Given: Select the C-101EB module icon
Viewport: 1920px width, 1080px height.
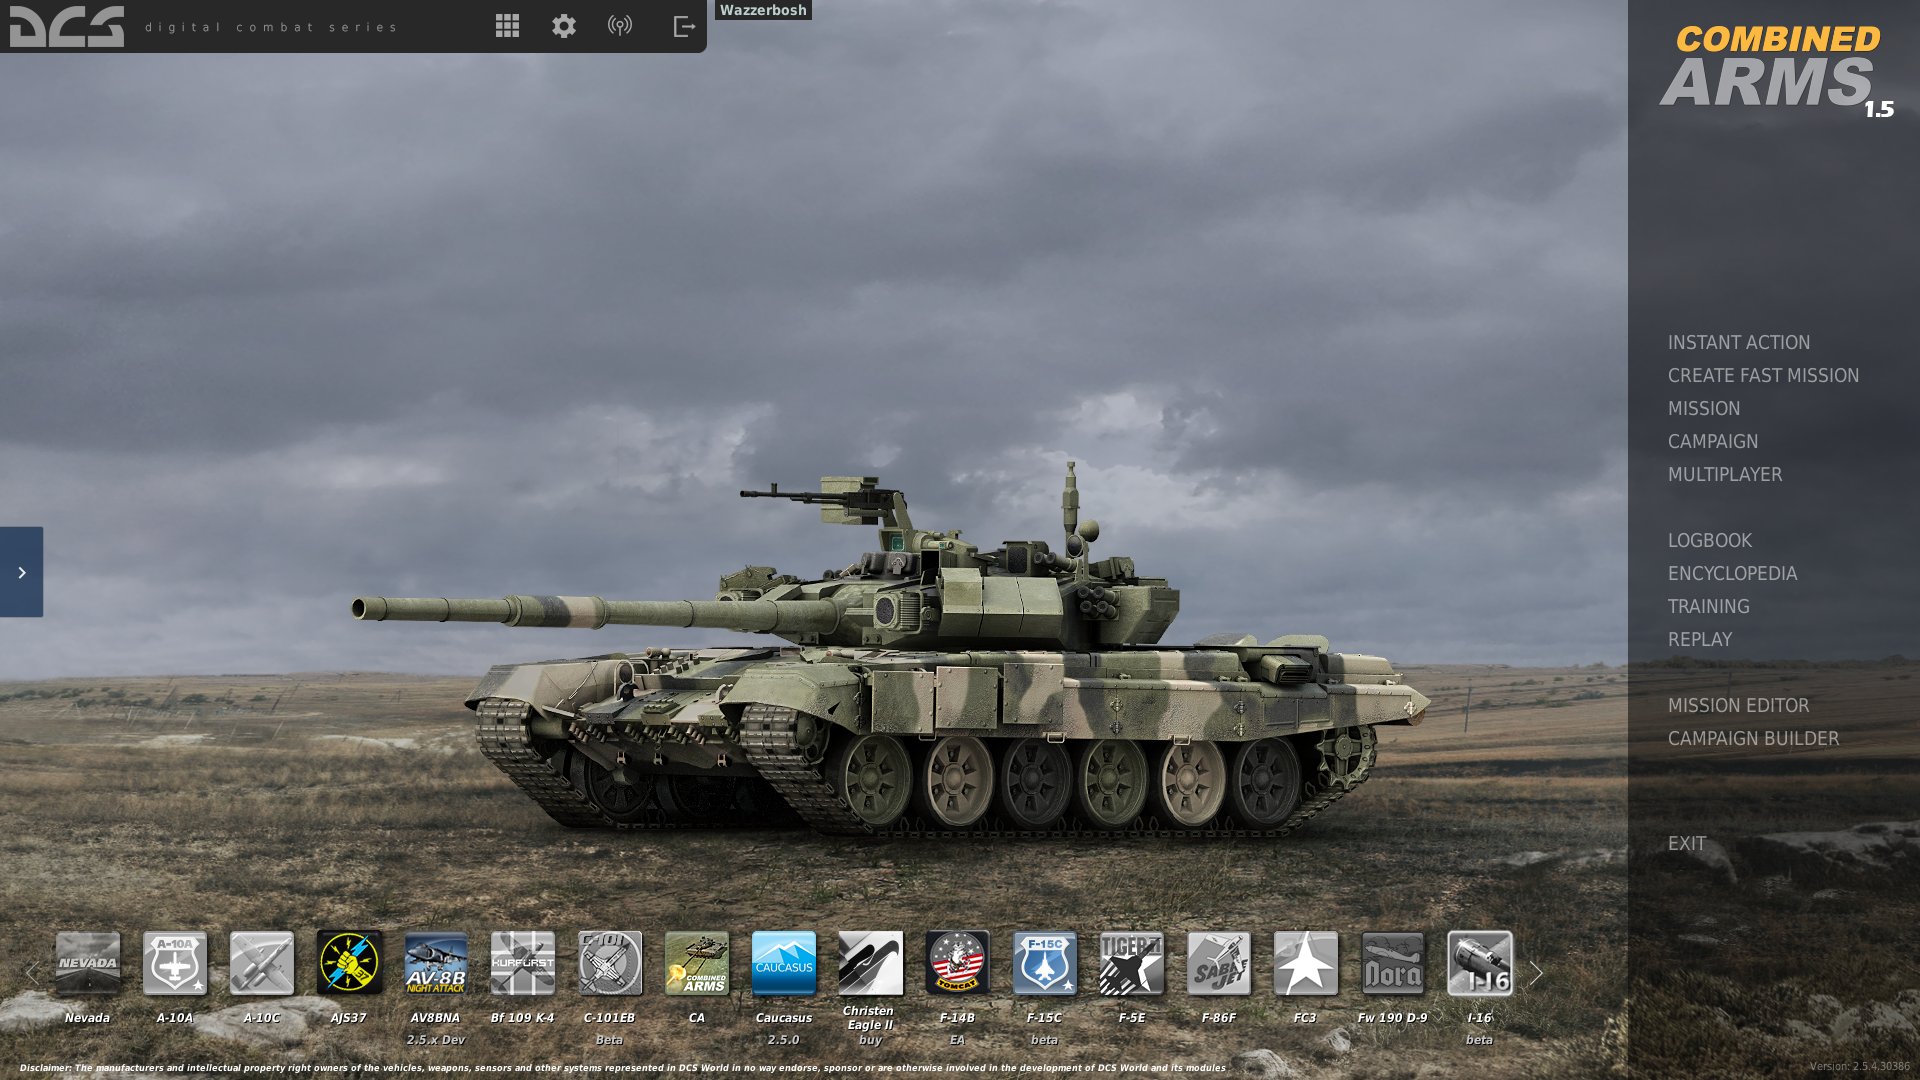Looking at the screenshot, I should [610, 963].
